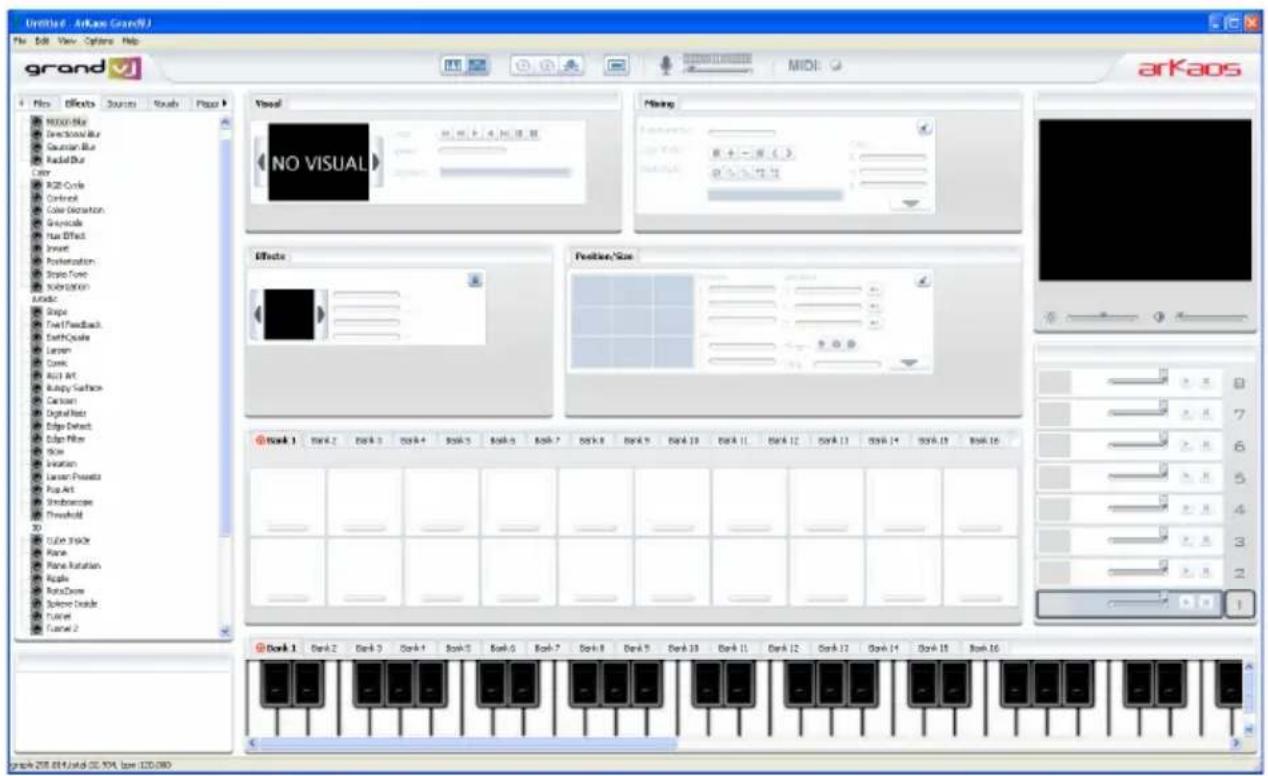Select layer 1 number button
Image resolution: width=1268 pixels, height=776 pixels.
click(x=1238, y=606)
